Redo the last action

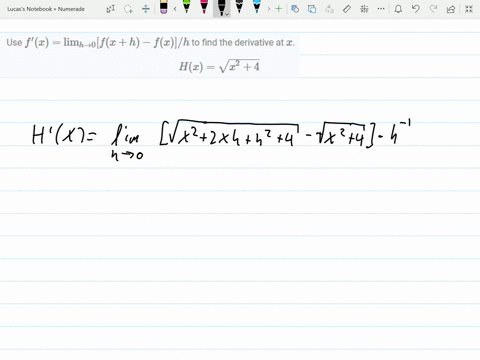[433, 9]
